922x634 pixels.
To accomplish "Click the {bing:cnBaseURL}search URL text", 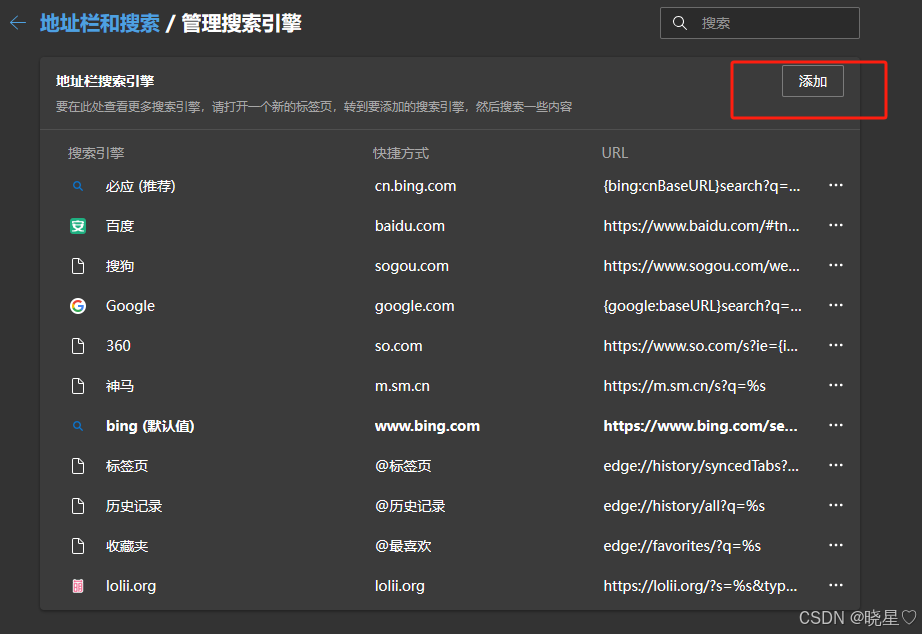I will (x=702, y=186).
